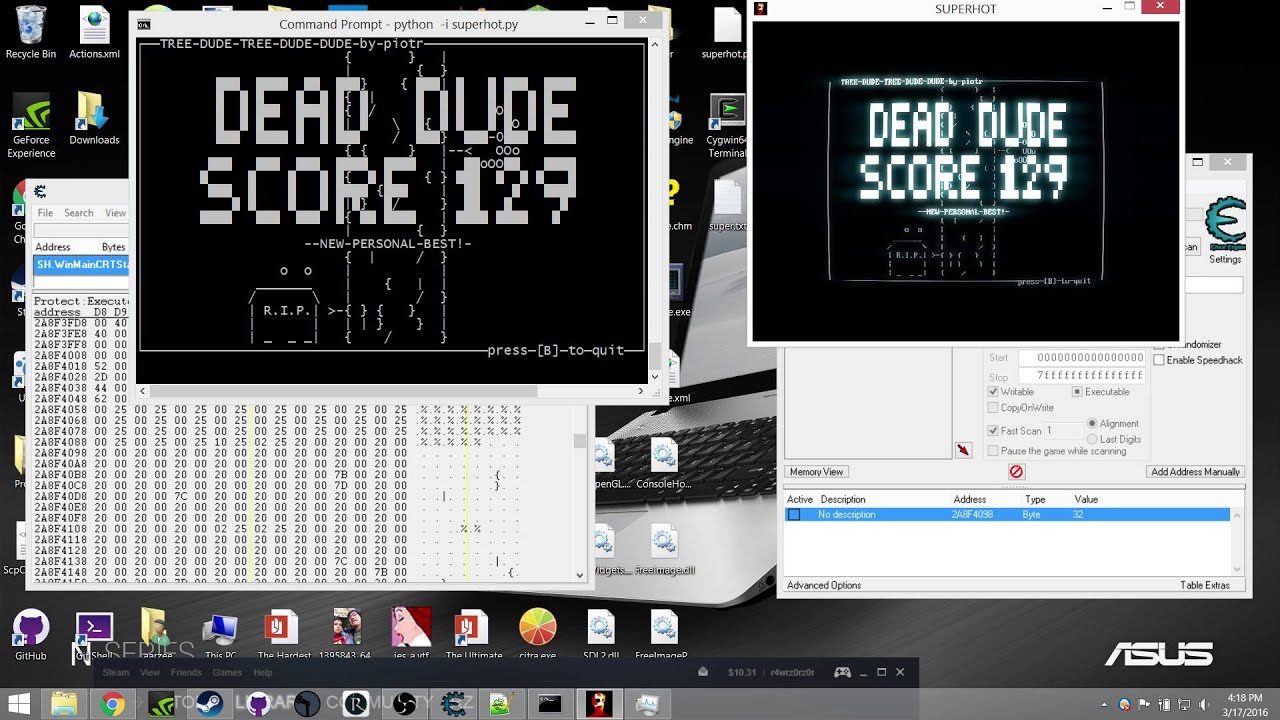Switch to Command Prompt in the taskbar
Image resolution: width=1280 pixels, height=720 pixels.
pos(550,704)
